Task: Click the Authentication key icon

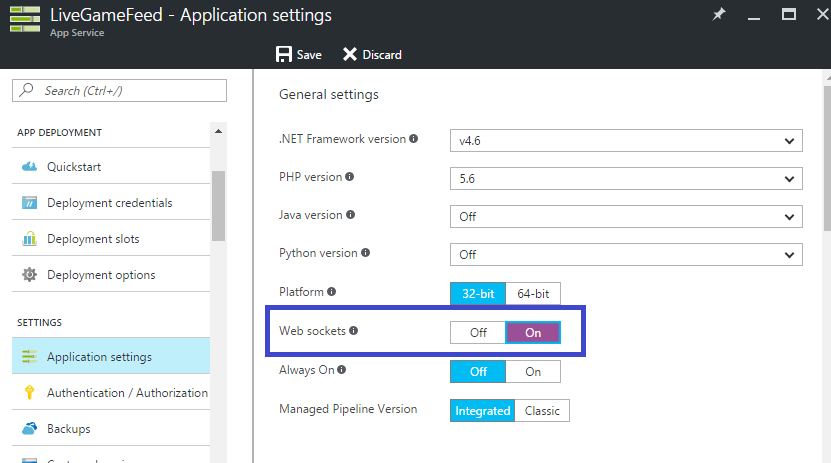Action: pyautogui.click(x=29, y=393)
